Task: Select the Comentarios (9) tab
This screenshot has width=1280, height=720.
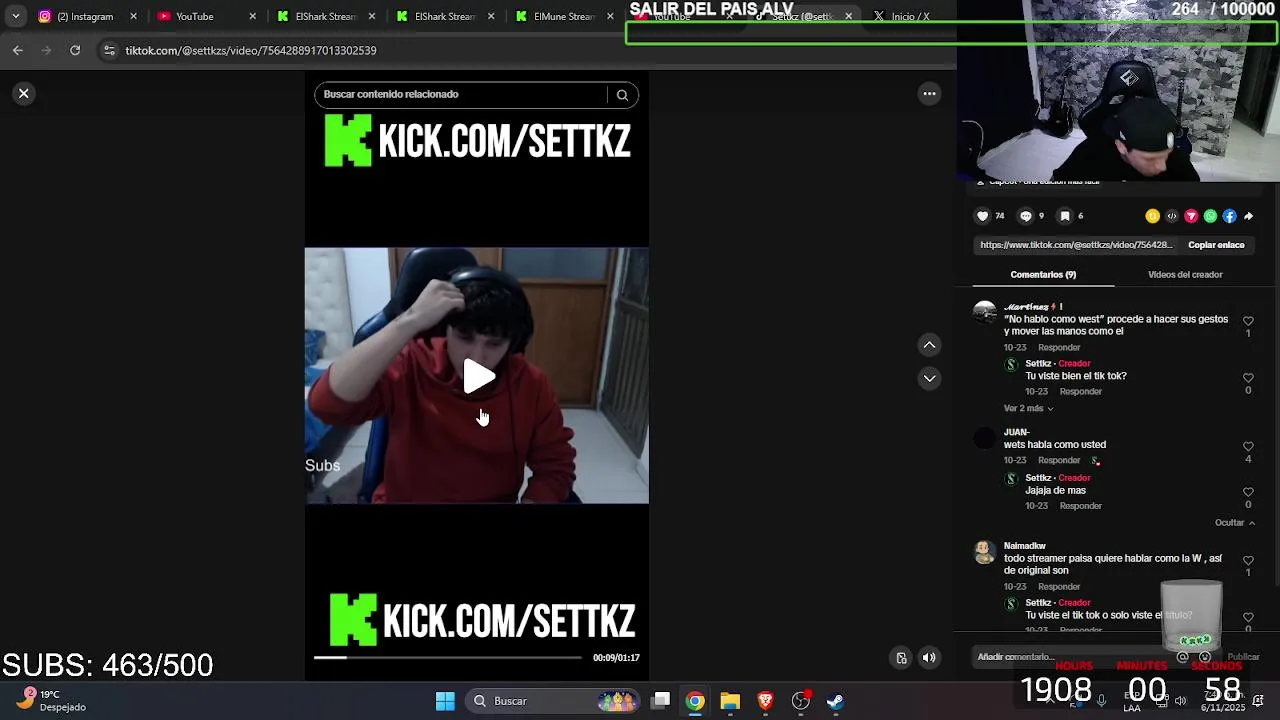Action: click(x=1043, y=275)
